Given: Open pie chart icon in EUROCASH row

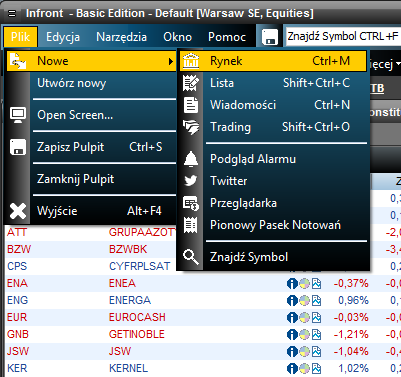Looking at the screenshot, I should (304, 318).
